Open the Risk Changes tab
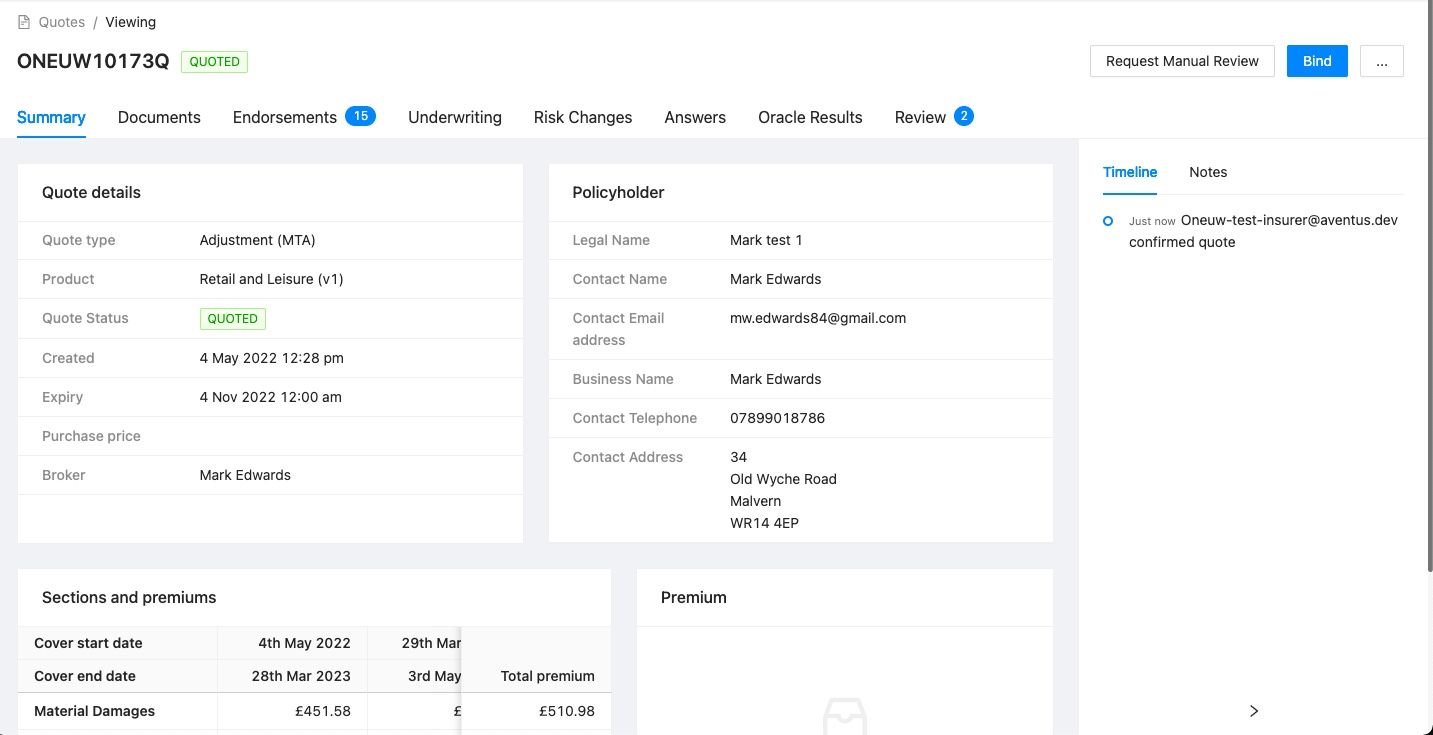Viewport: 1433px width, 735px height. pyautogui.click(x=583, y=117)
